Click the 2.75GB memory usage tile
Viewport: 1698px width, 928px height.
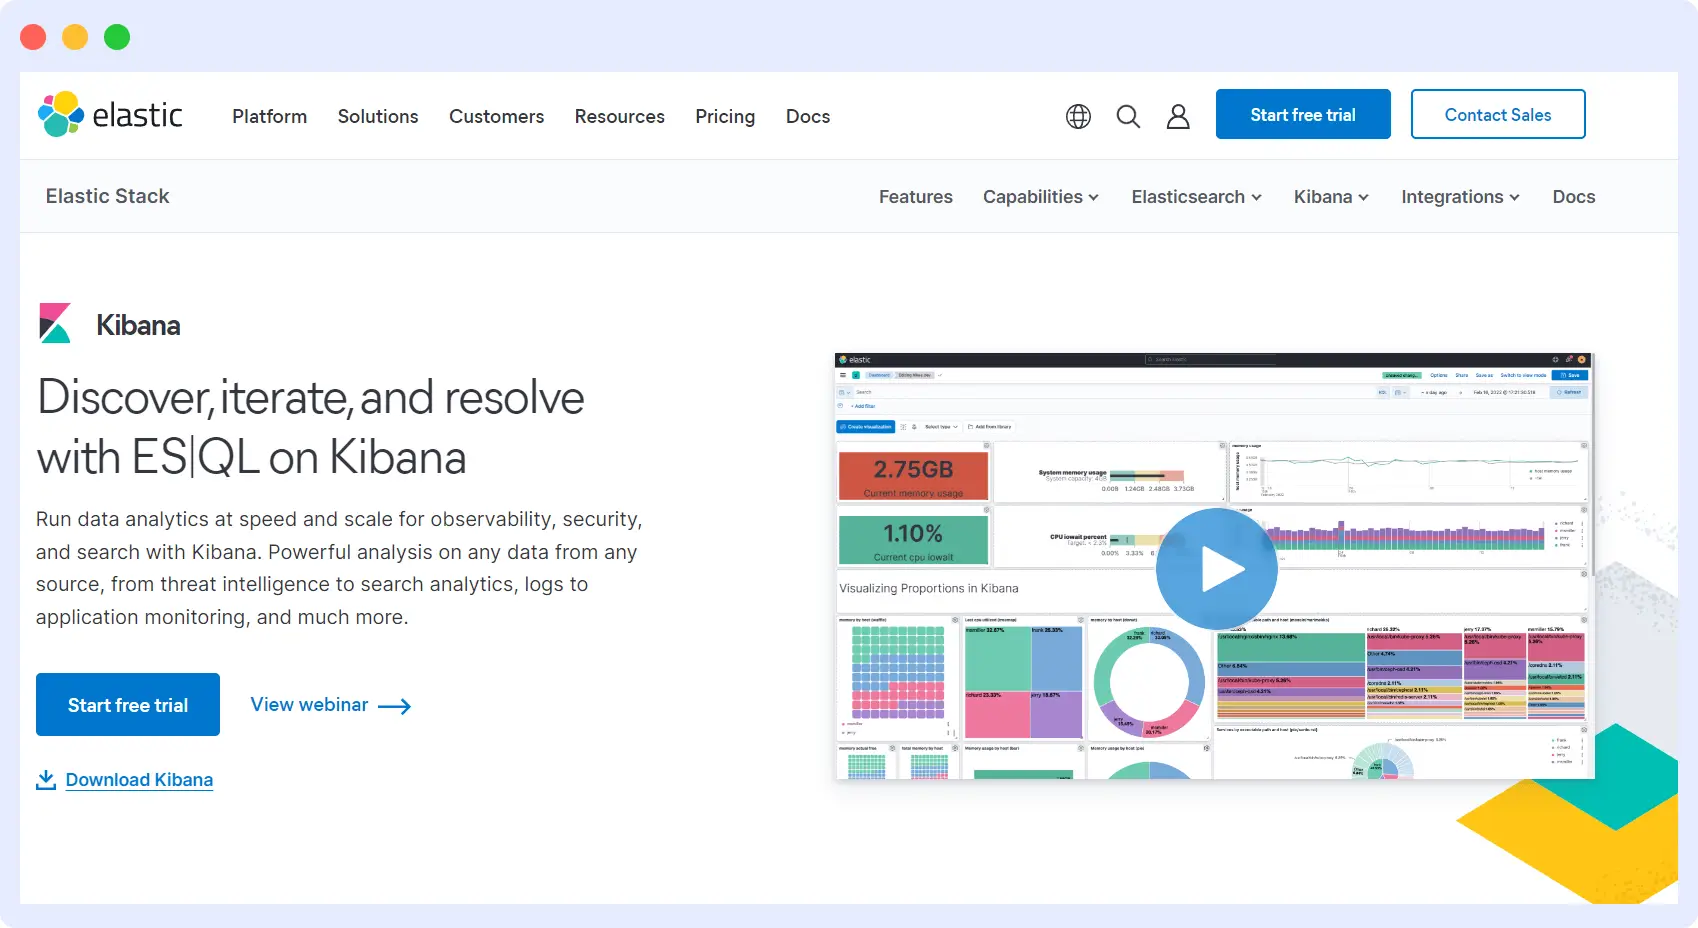click(913, 476)
